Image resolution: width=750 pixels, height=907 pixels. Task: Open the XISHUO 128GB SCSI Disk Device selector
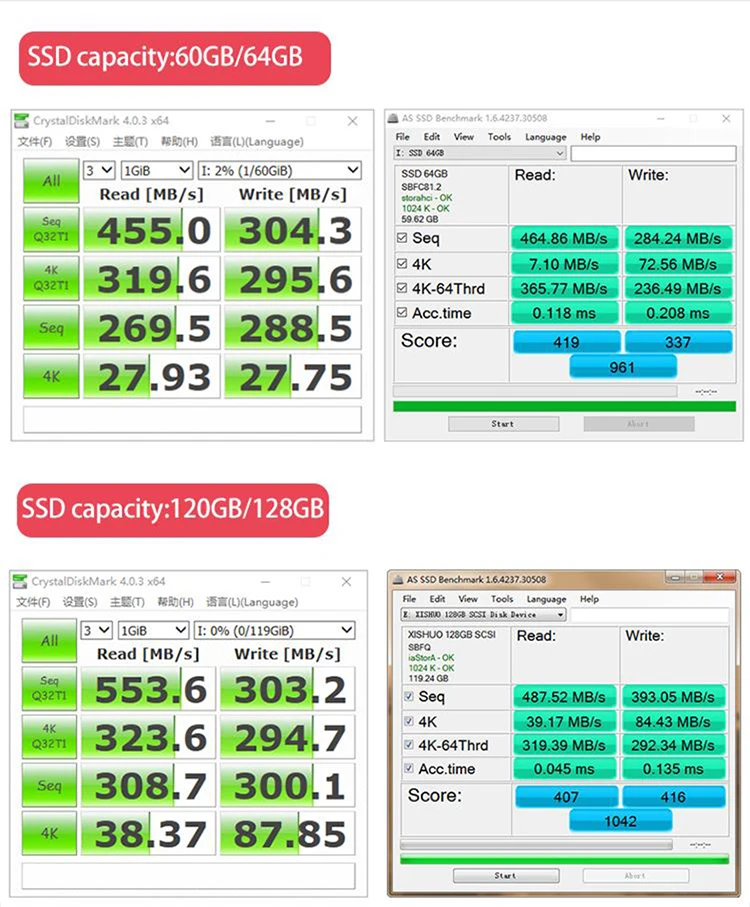pyautogui.click(x=483, y=614)
